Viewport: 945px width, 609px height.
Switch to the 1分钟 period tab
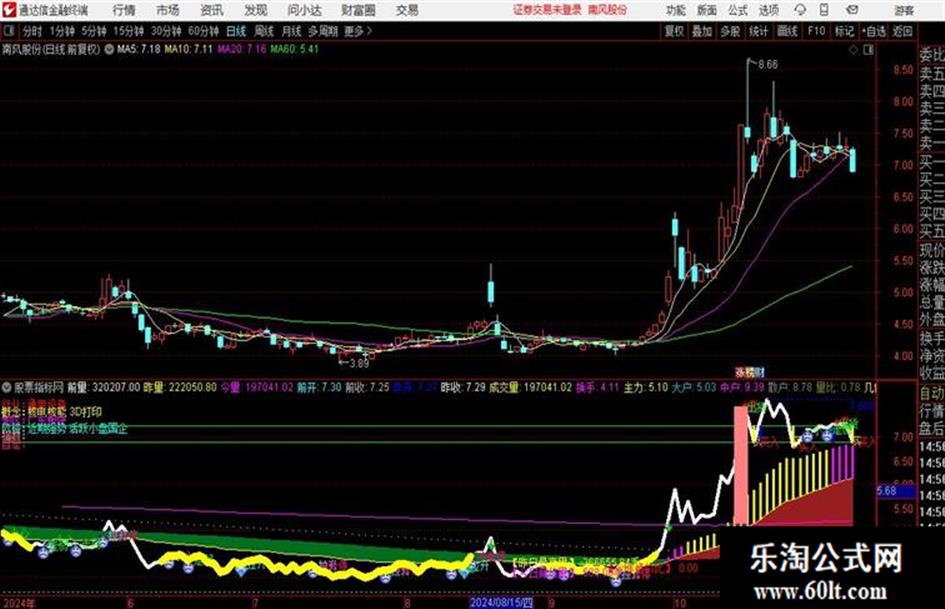tap(61, 31)
